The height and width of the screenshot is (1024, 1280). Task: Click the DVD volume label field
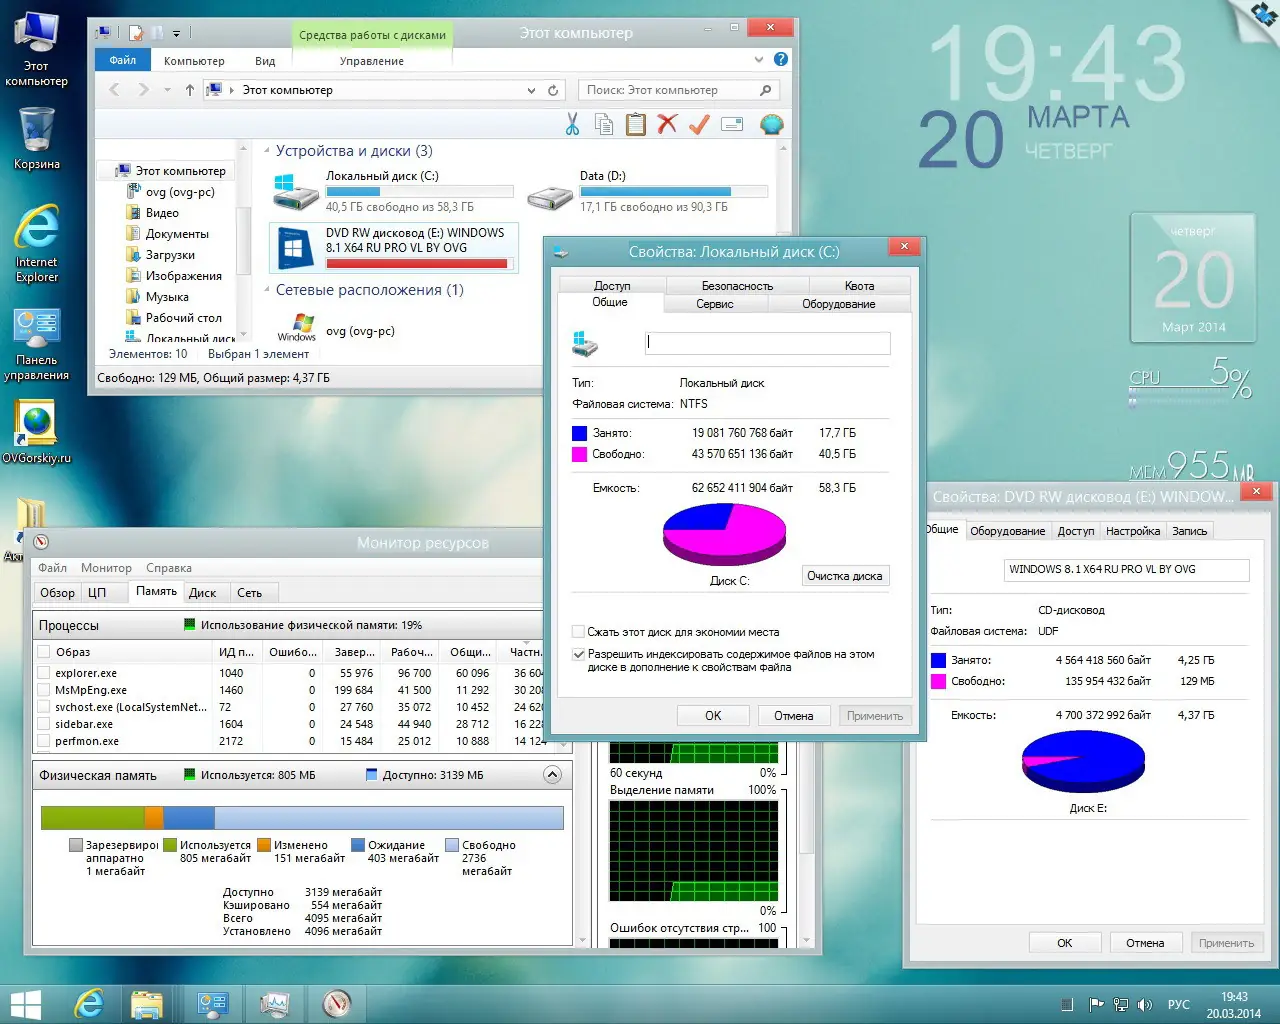pyautogui.click(x=1127, y=570)
